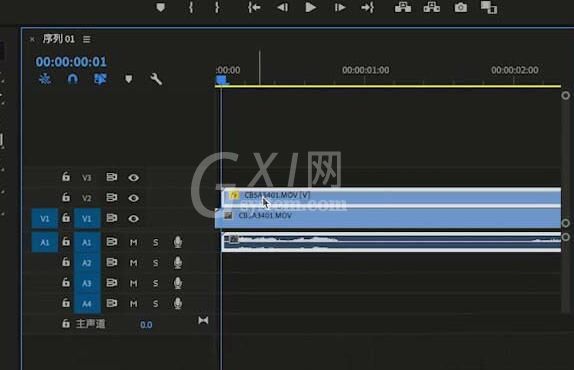Screen dimensions: 574x370
Task: Go to In point
Action: 254,7
